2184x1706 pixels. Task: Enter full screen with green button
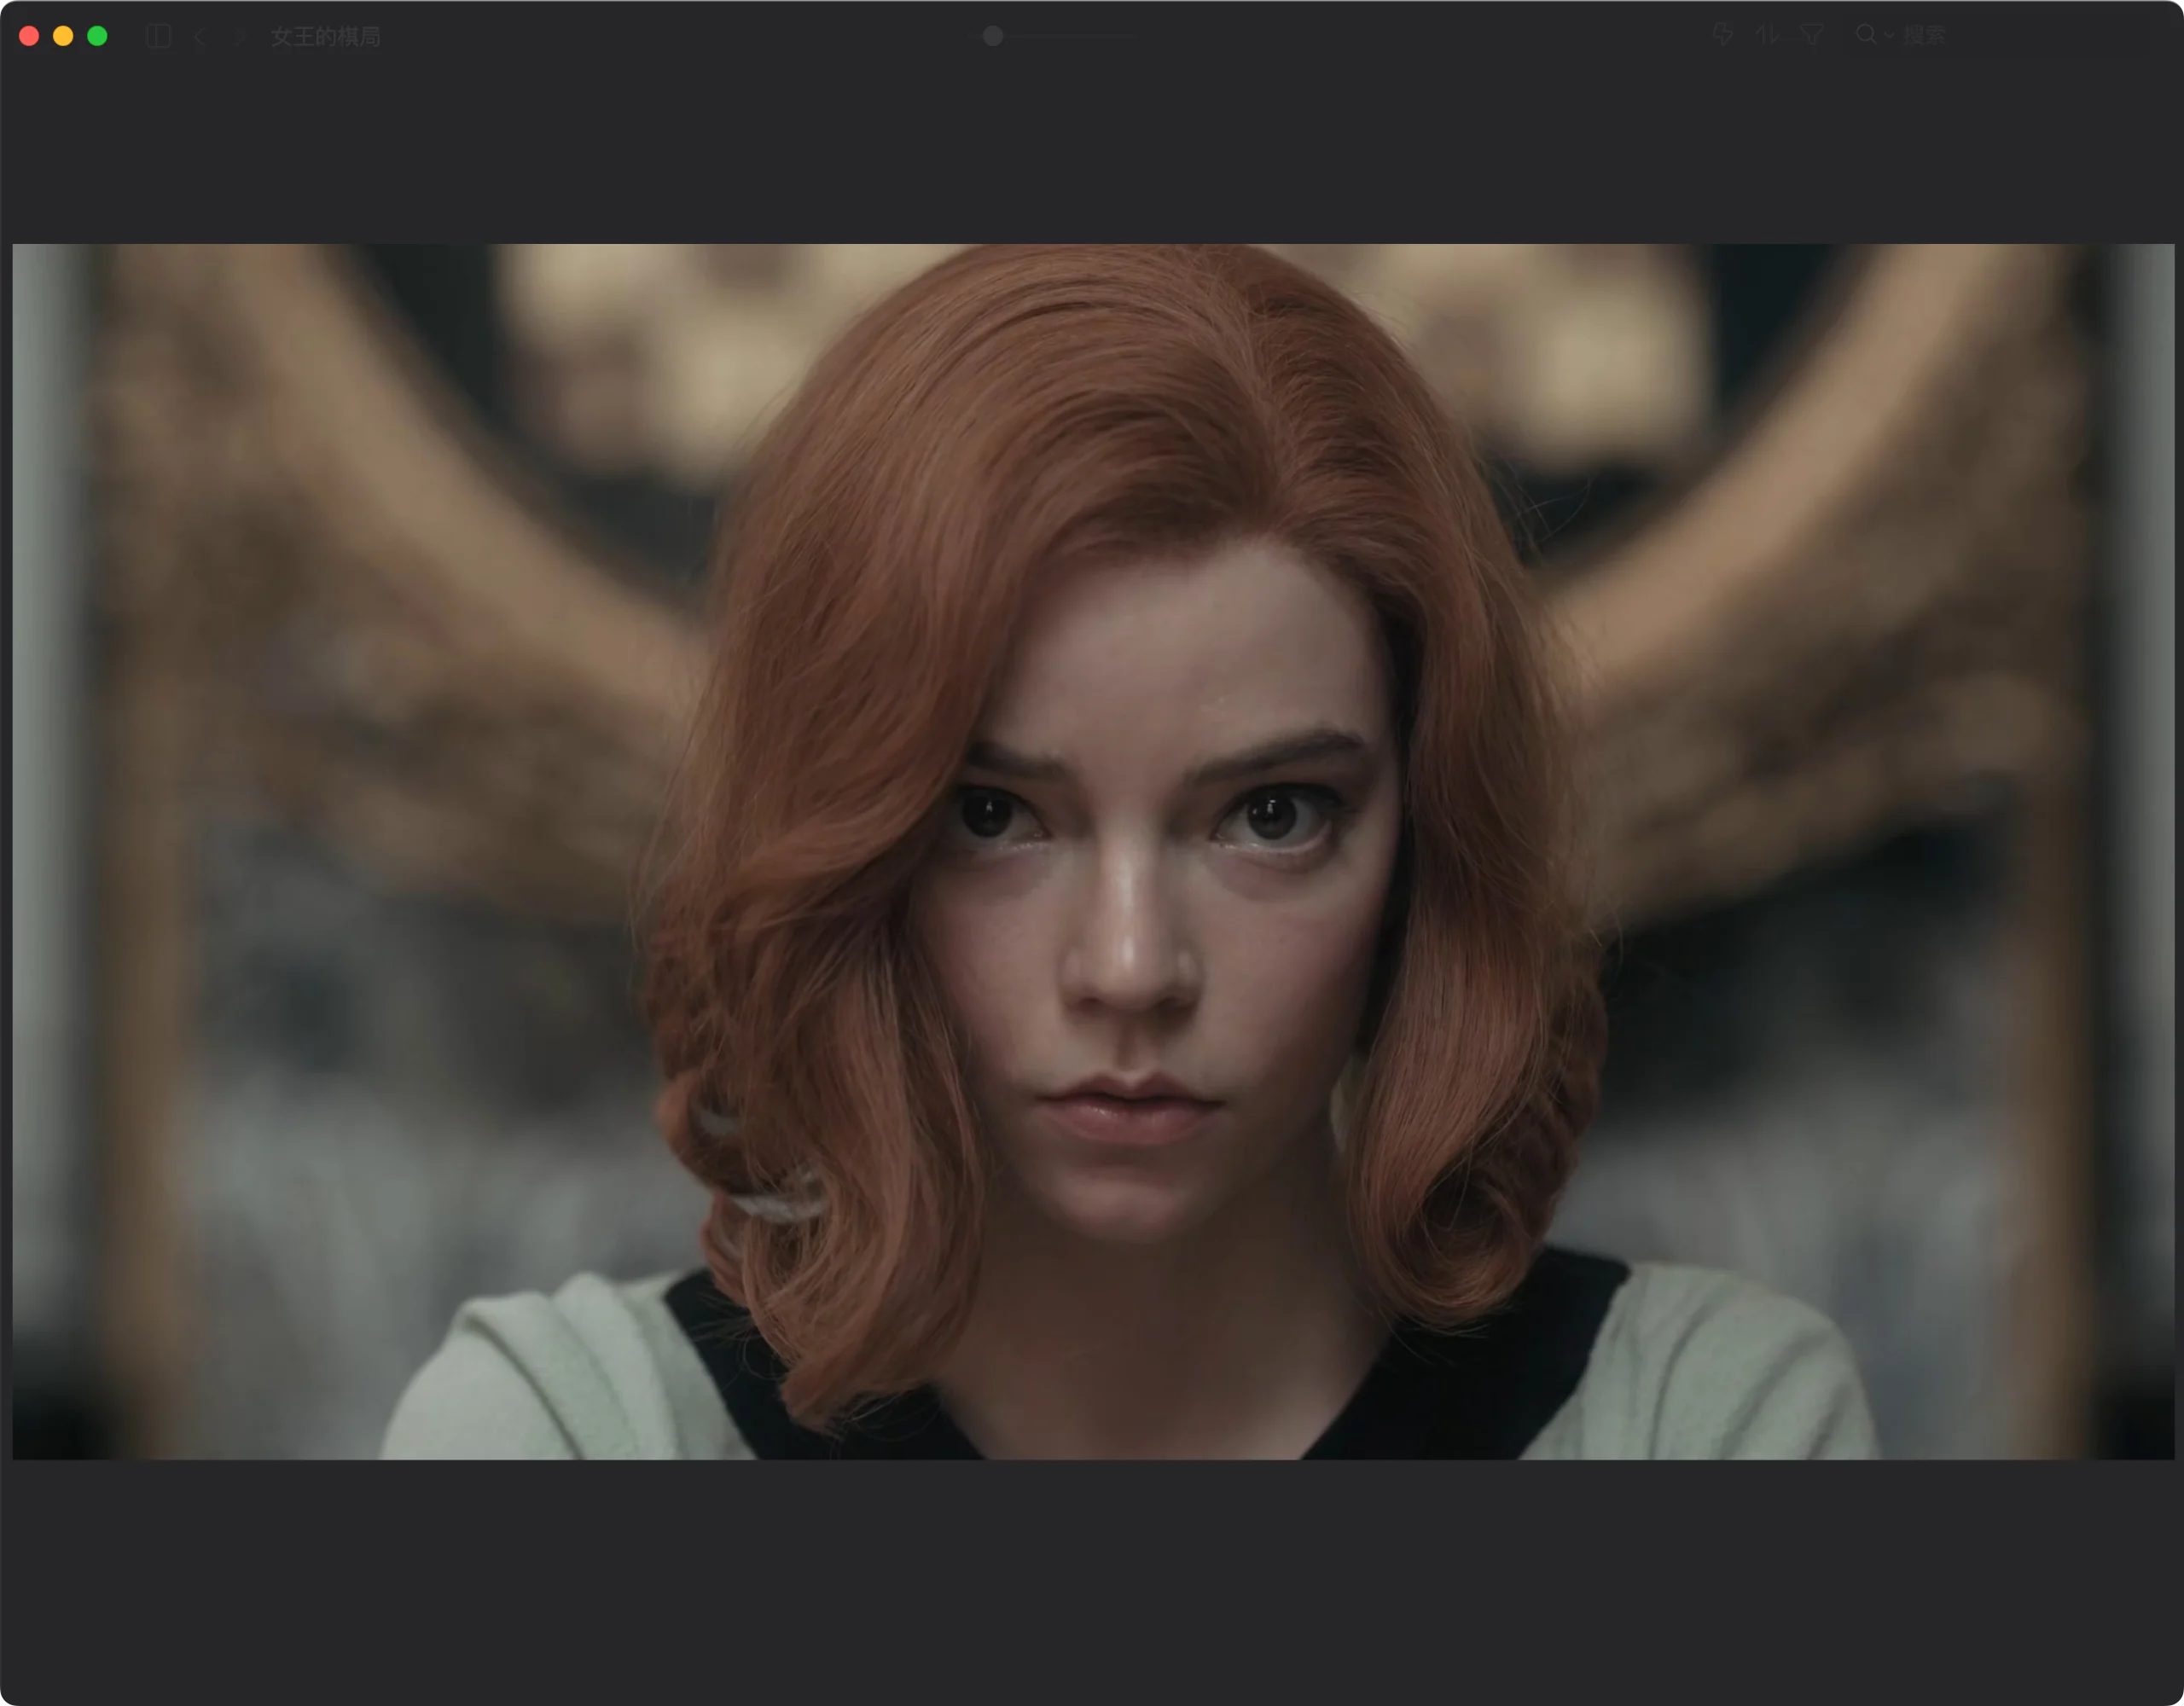click(97, 36)
